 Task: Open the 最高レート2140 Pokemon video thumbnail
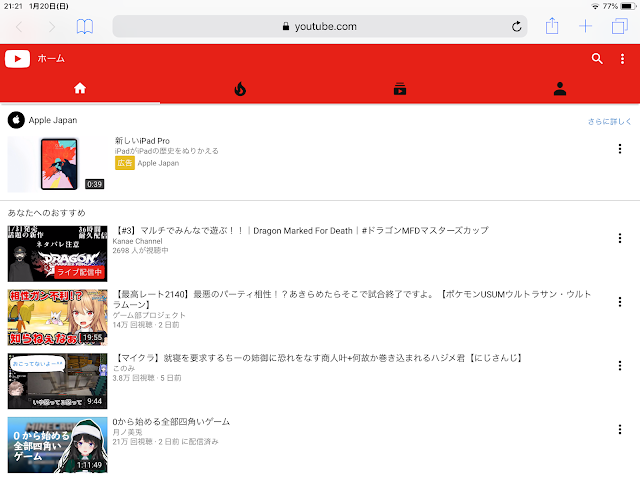(x=58, y=318)
